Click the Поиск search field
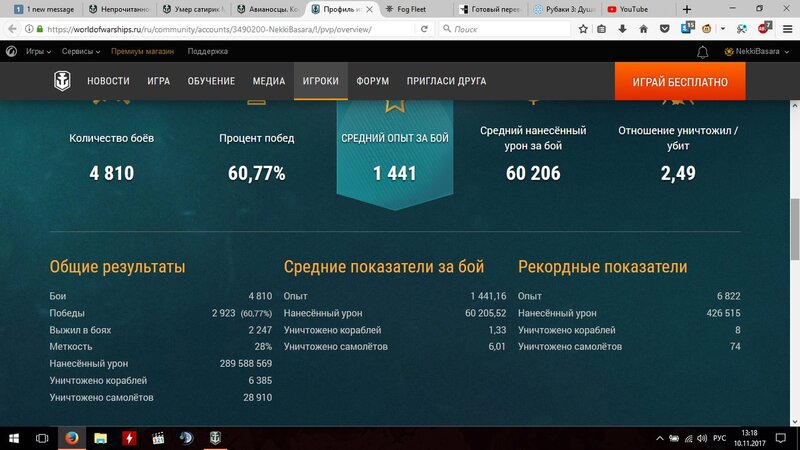 (505, 29)
